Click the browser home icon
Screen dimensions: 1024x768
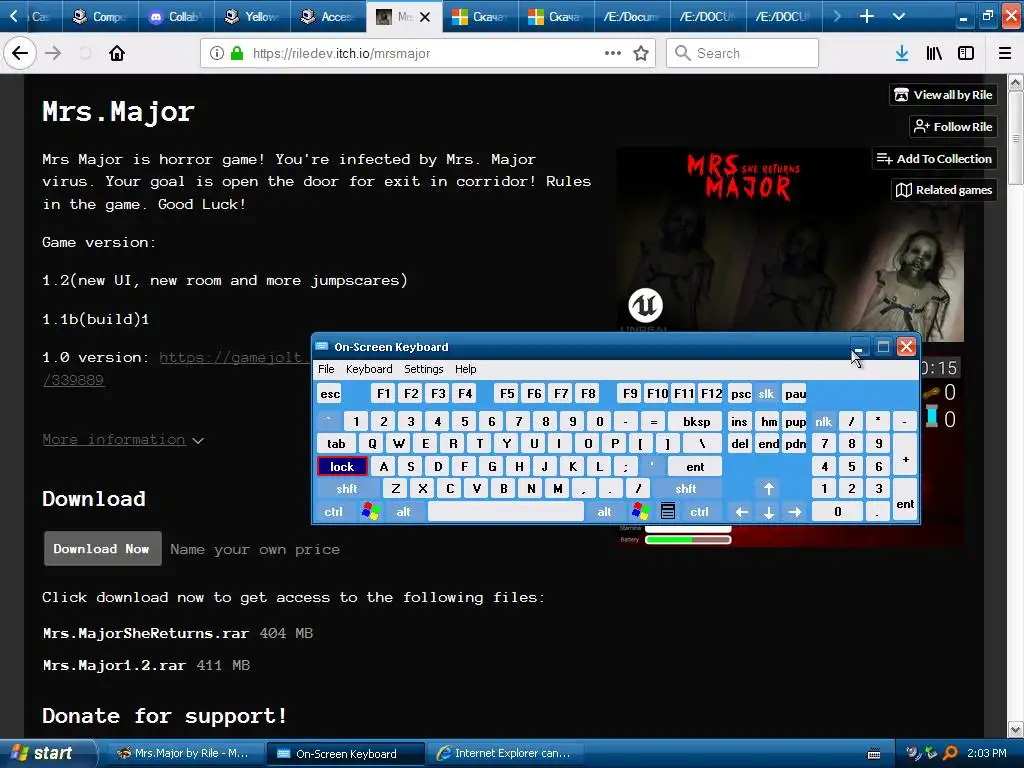click(x=117, y=53)
